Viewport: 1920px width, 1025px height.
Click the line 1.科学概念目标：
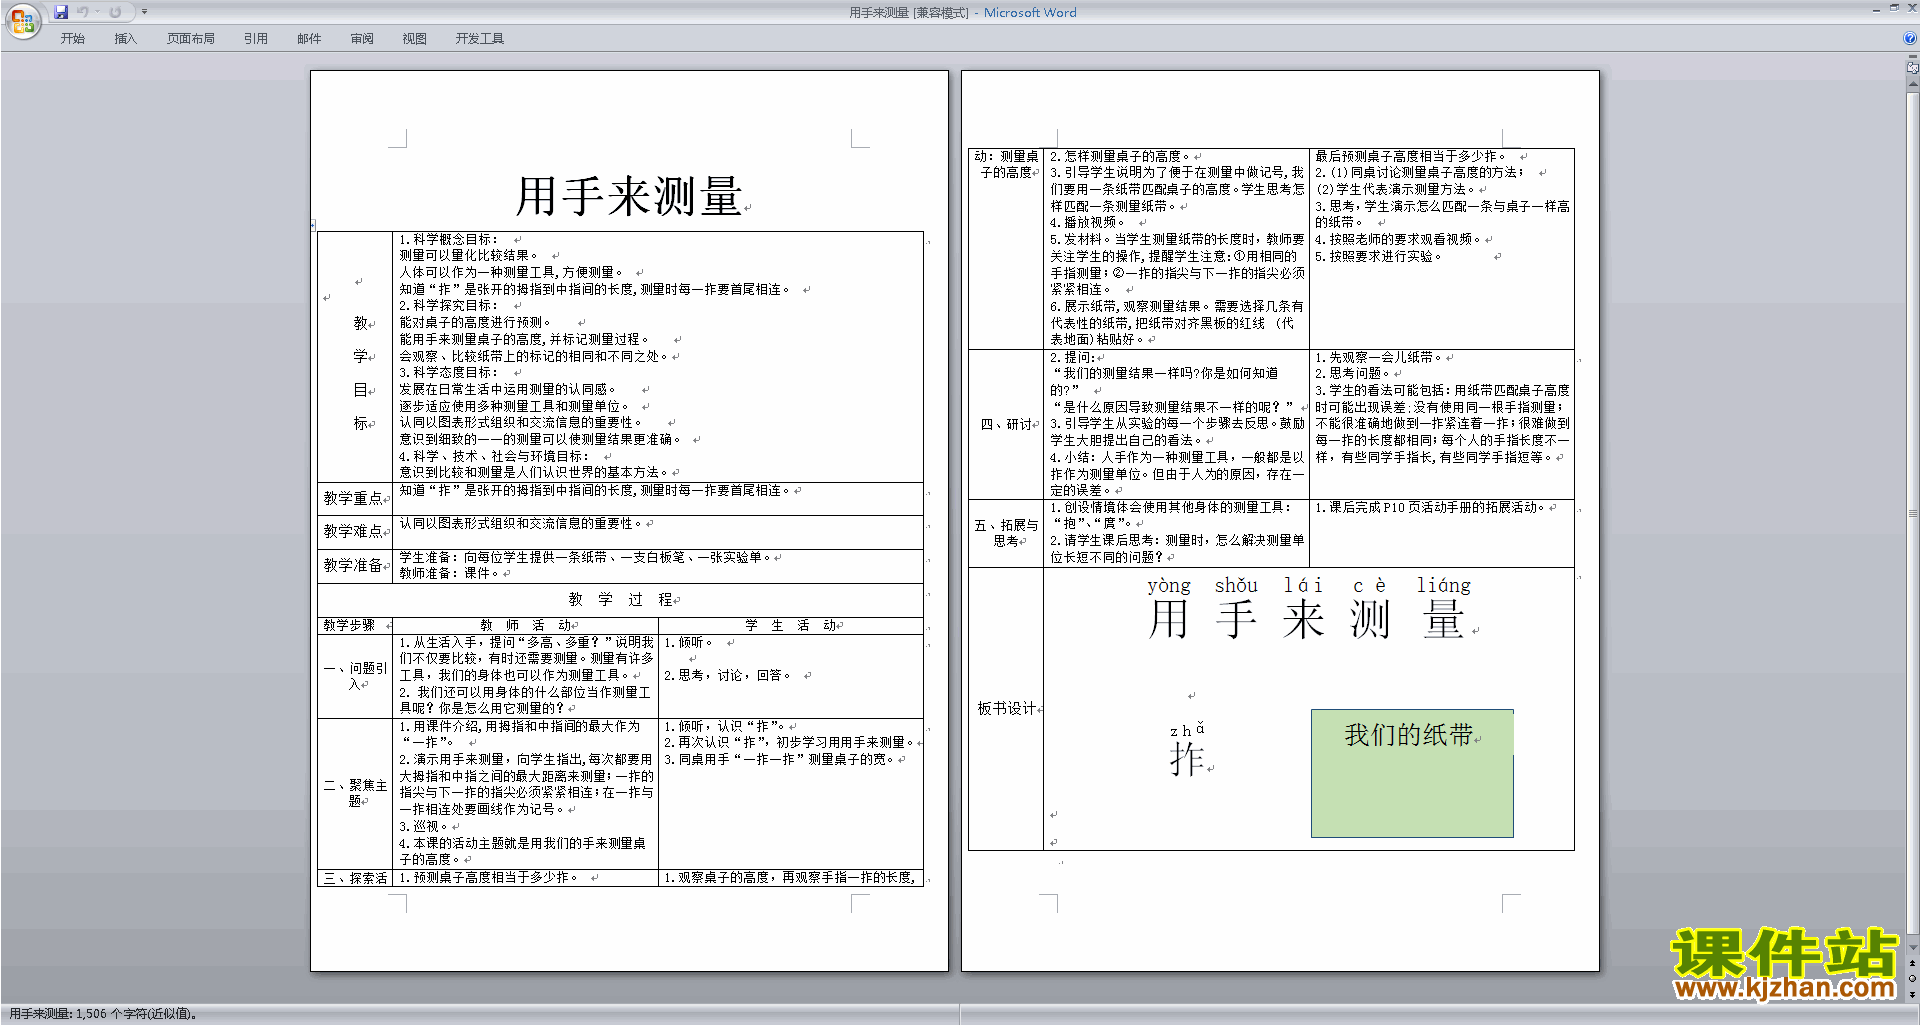(448, 239)
